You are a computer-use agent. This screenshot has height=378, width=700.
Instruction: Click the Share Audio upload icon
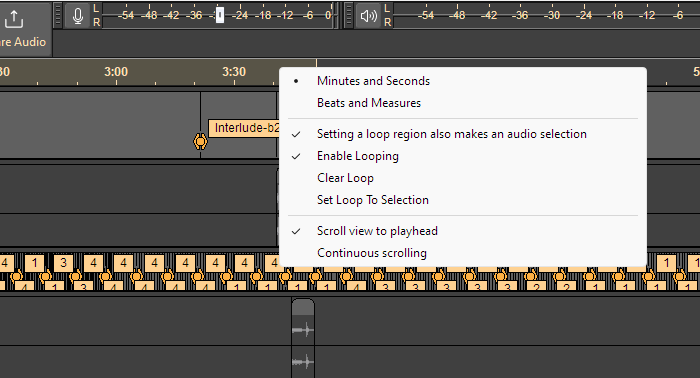14,19
